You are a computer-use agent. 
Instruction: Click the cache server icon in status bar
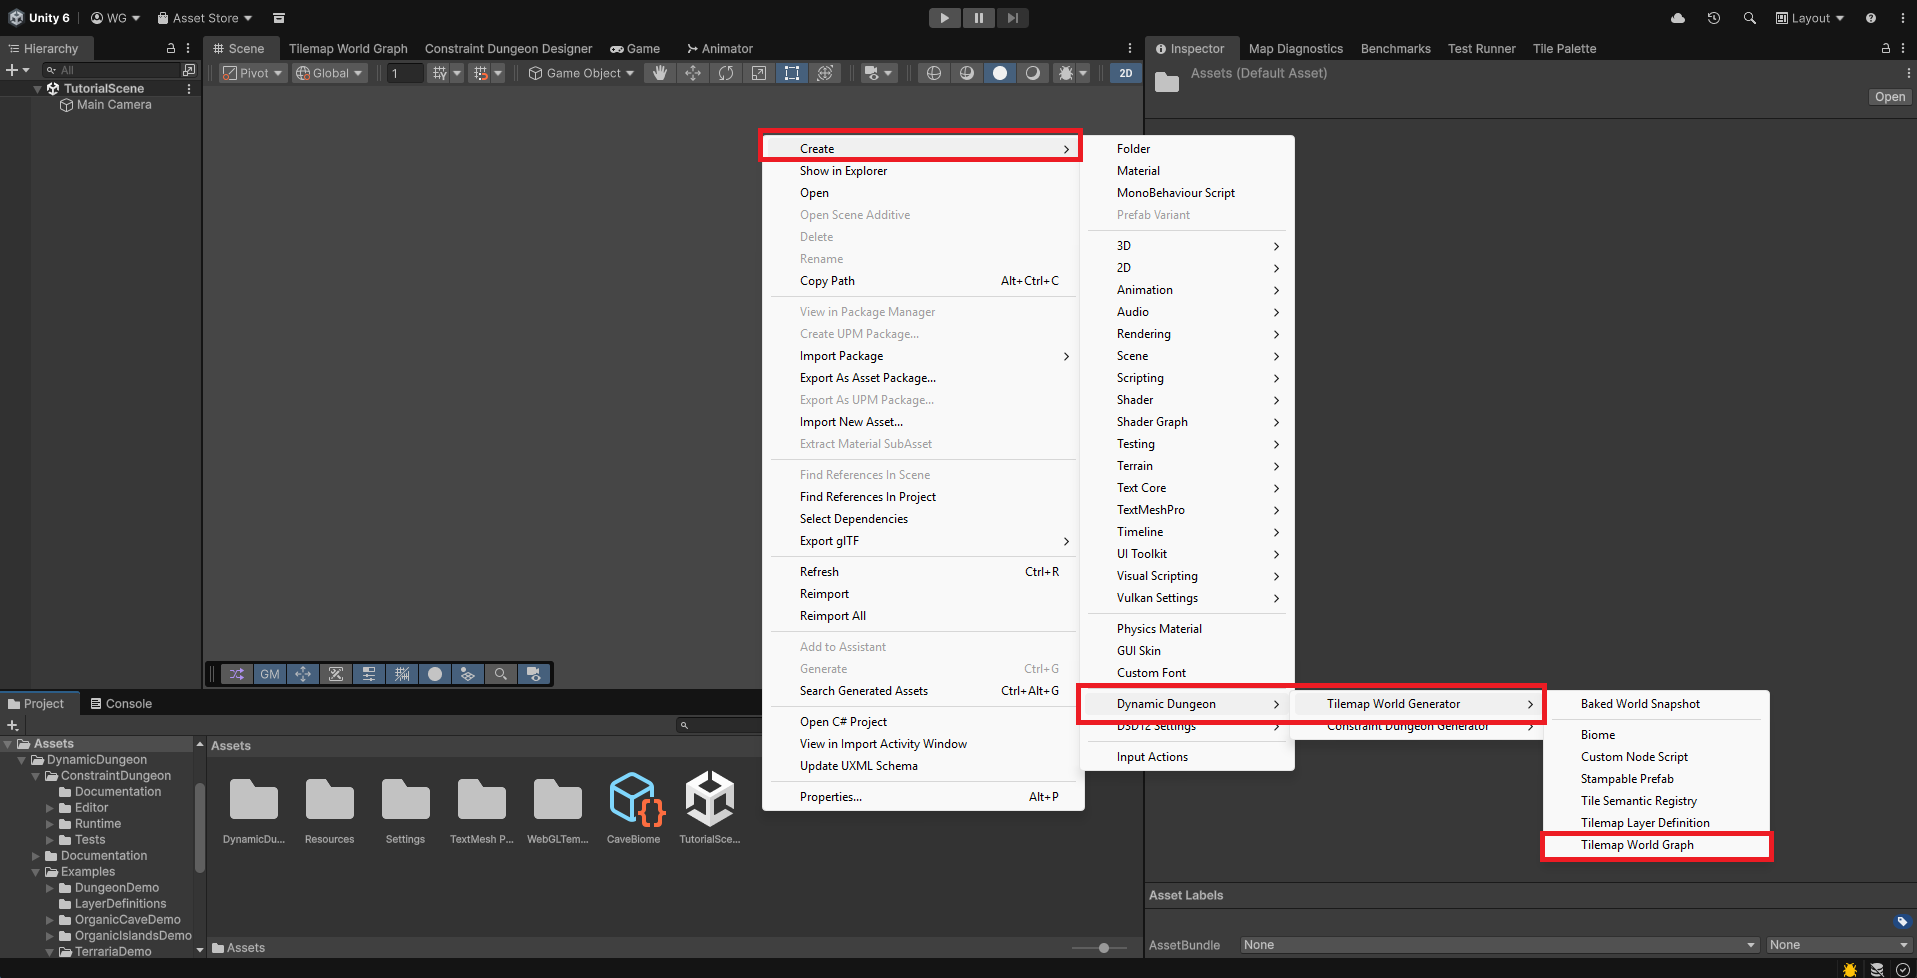1877,969
